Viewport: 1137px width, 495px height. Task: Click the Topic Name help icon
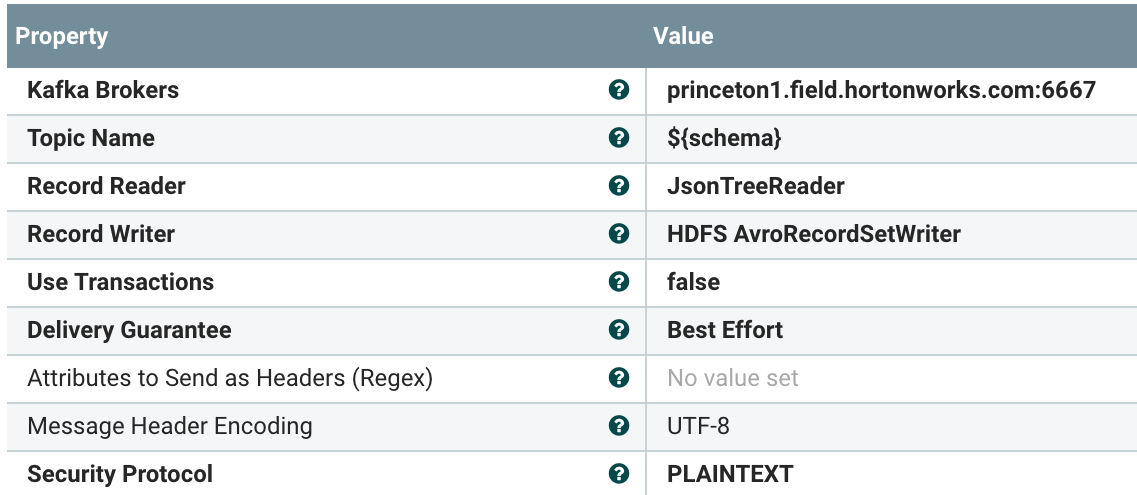coord(619,138)
